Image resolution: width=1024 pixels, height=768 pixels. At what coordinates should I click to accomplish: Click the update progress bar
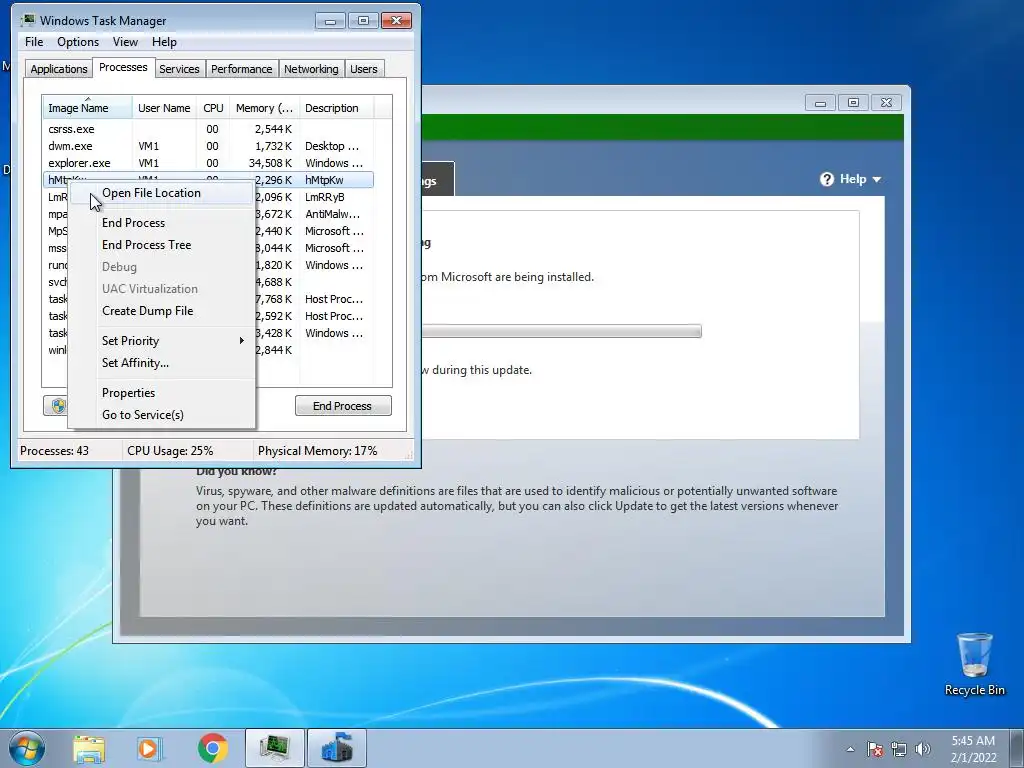[561, 331]
